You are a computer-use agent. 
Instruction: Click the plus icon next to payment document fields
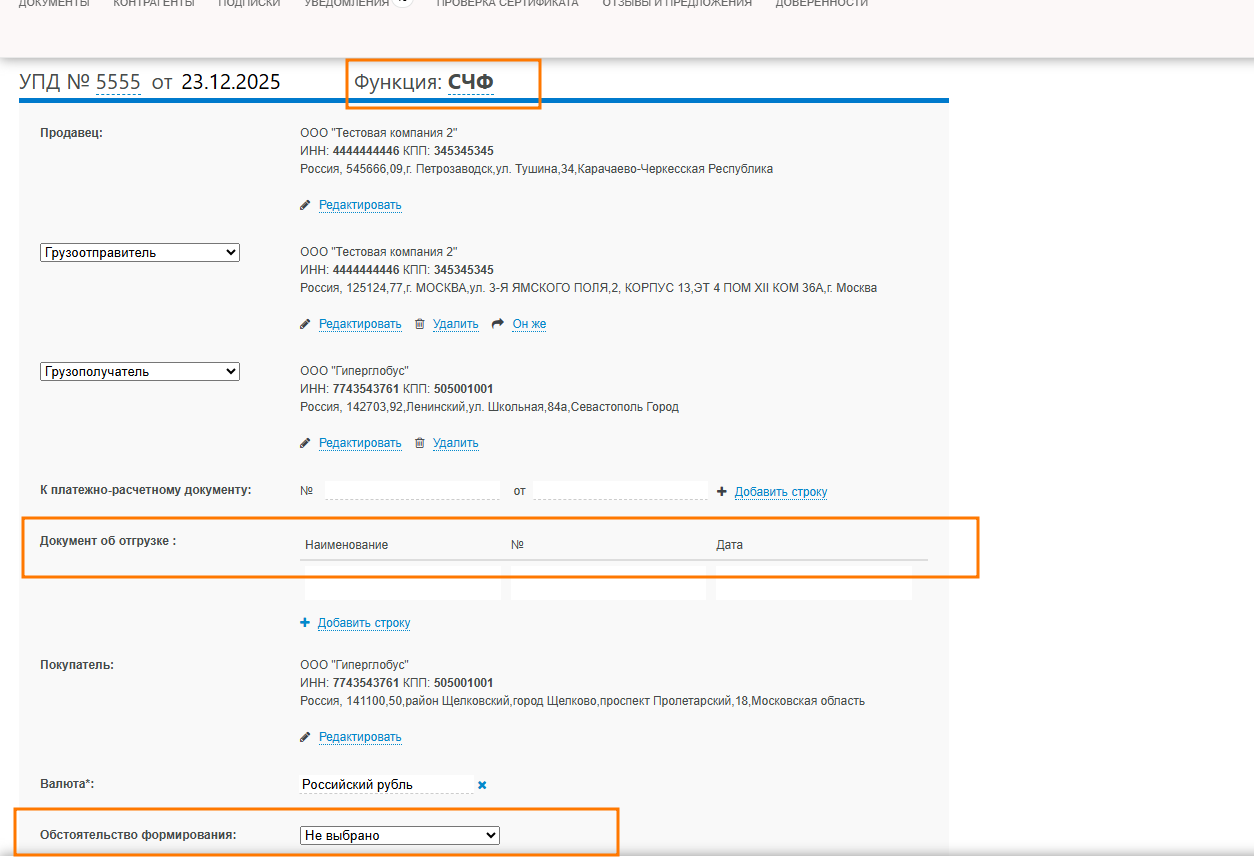pos(722,492)
